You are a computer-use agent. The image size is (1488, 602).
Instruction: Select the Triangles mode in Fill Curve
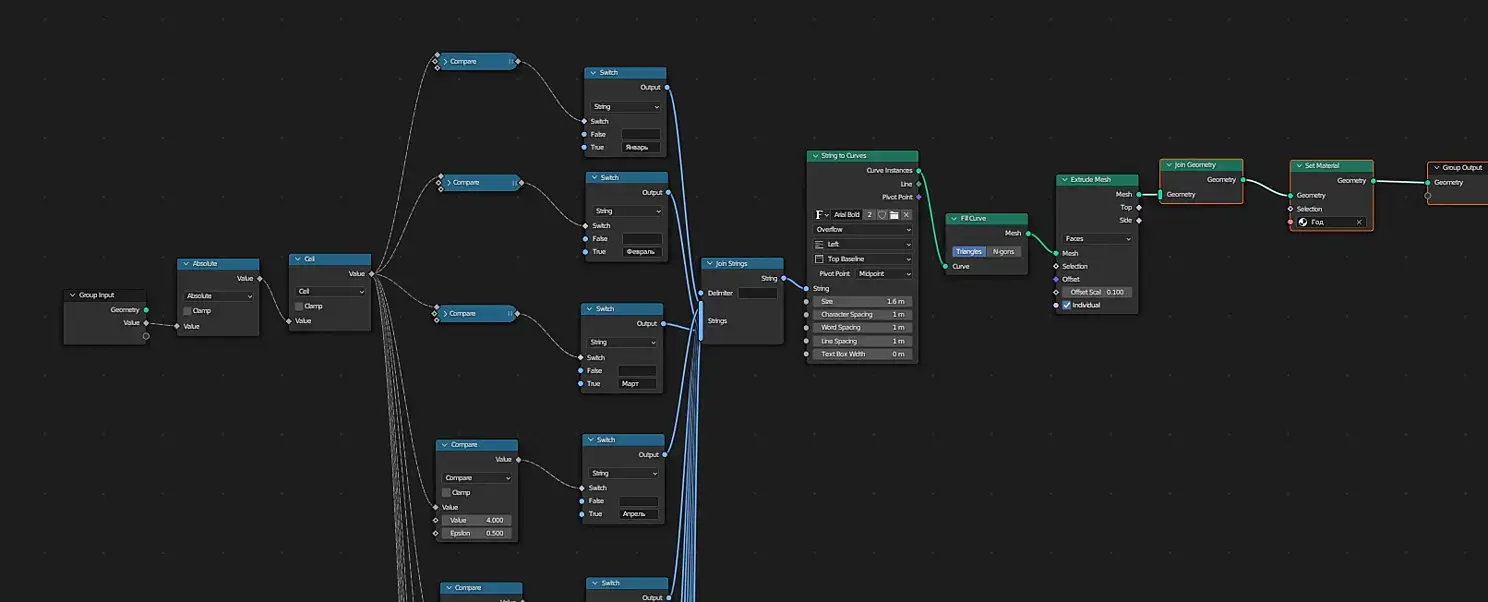[x=968, y=252]
